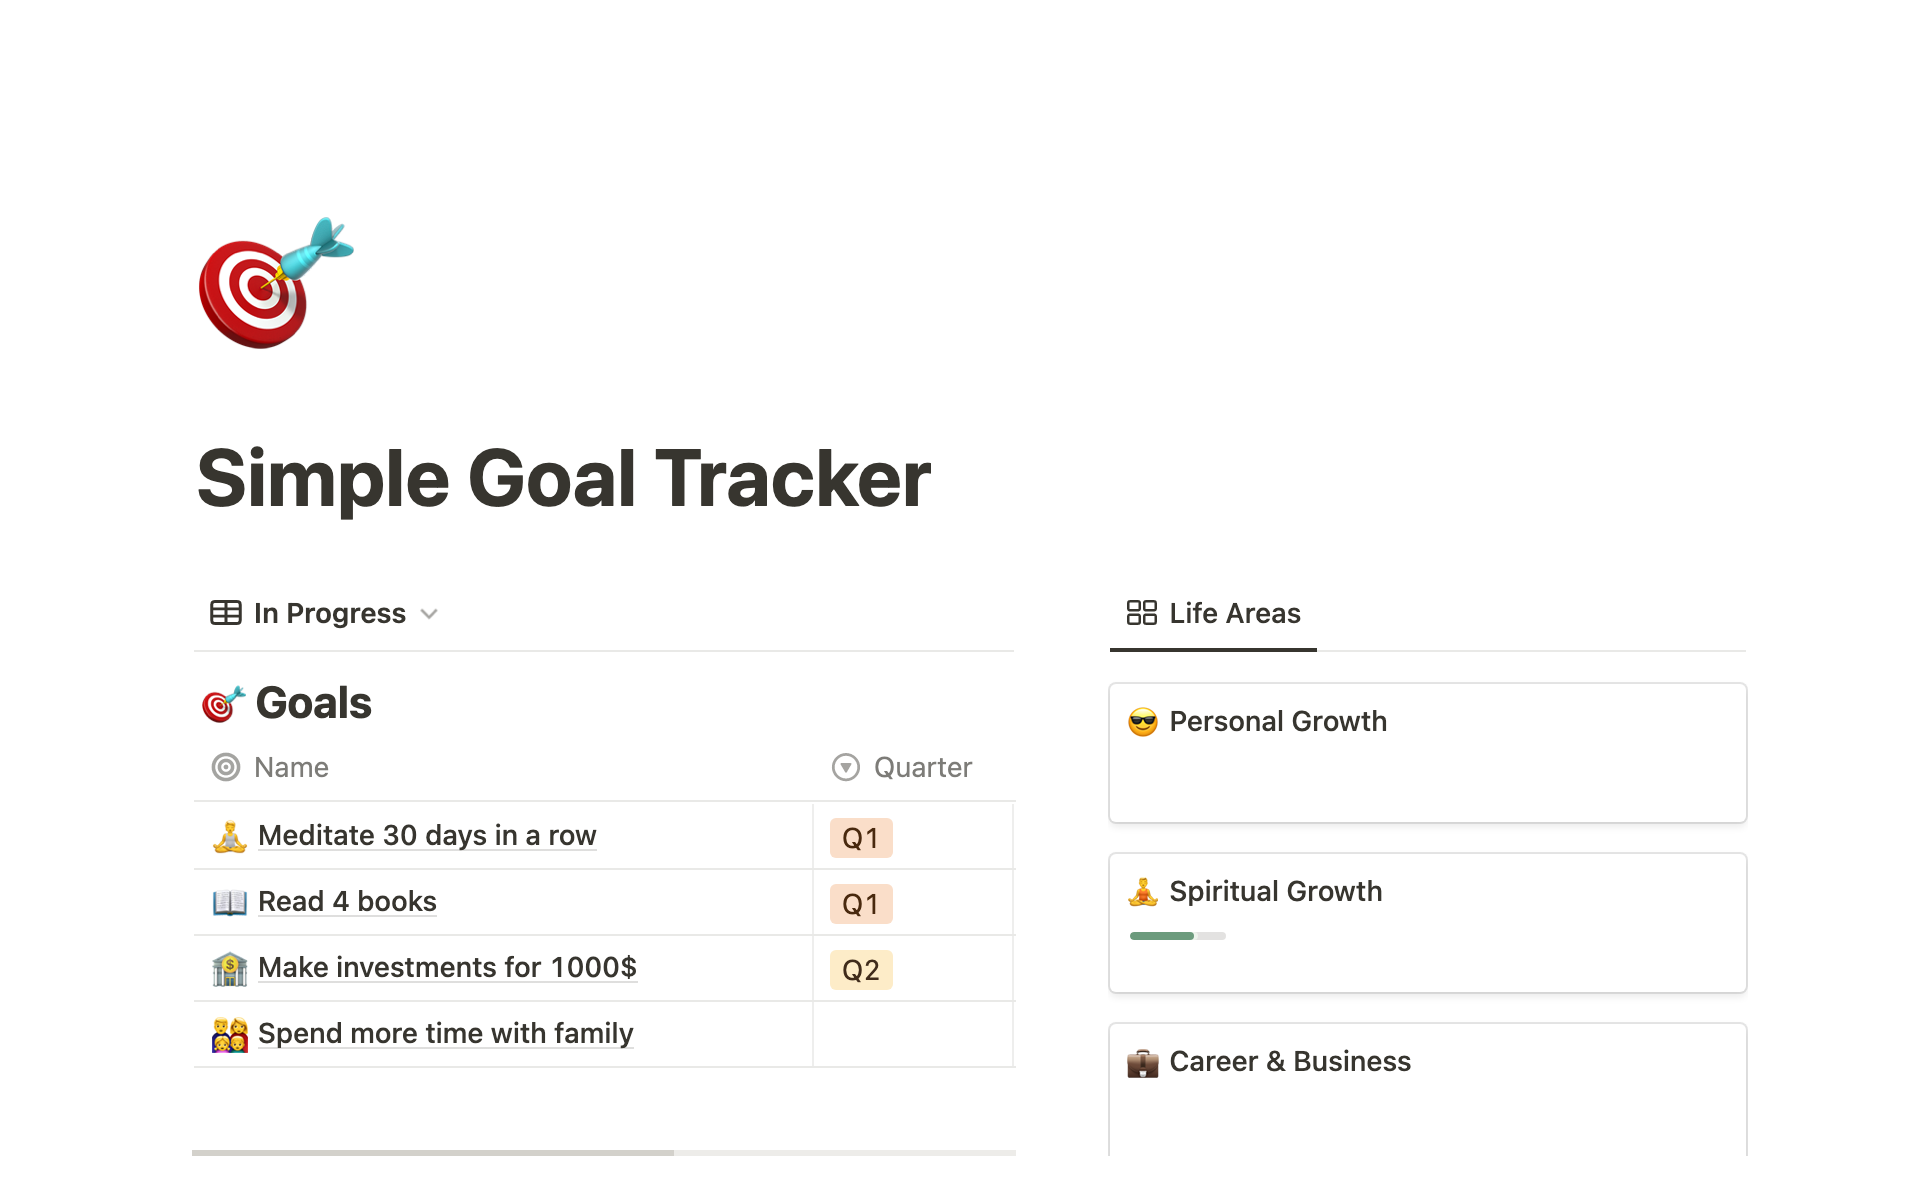
Task: Click the dartboard icon next to Goals heading
Action: [x=222, y=702]
